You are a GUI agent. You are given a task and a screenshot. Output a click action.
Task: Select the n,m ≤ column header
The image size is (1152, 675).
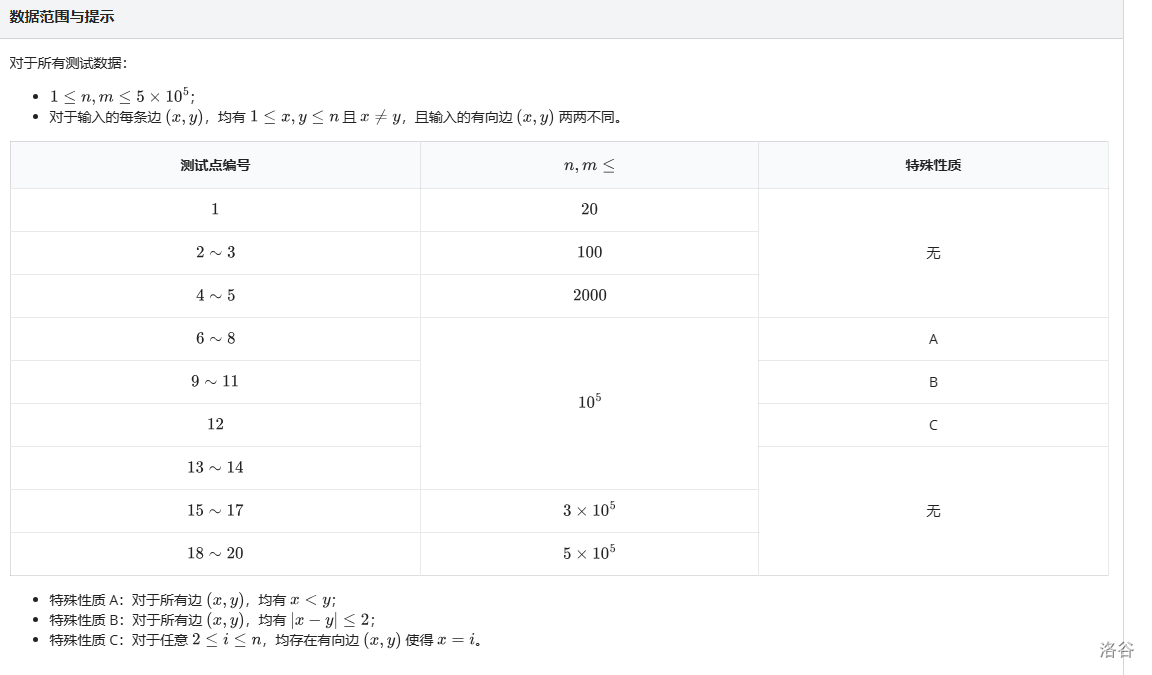589,165
